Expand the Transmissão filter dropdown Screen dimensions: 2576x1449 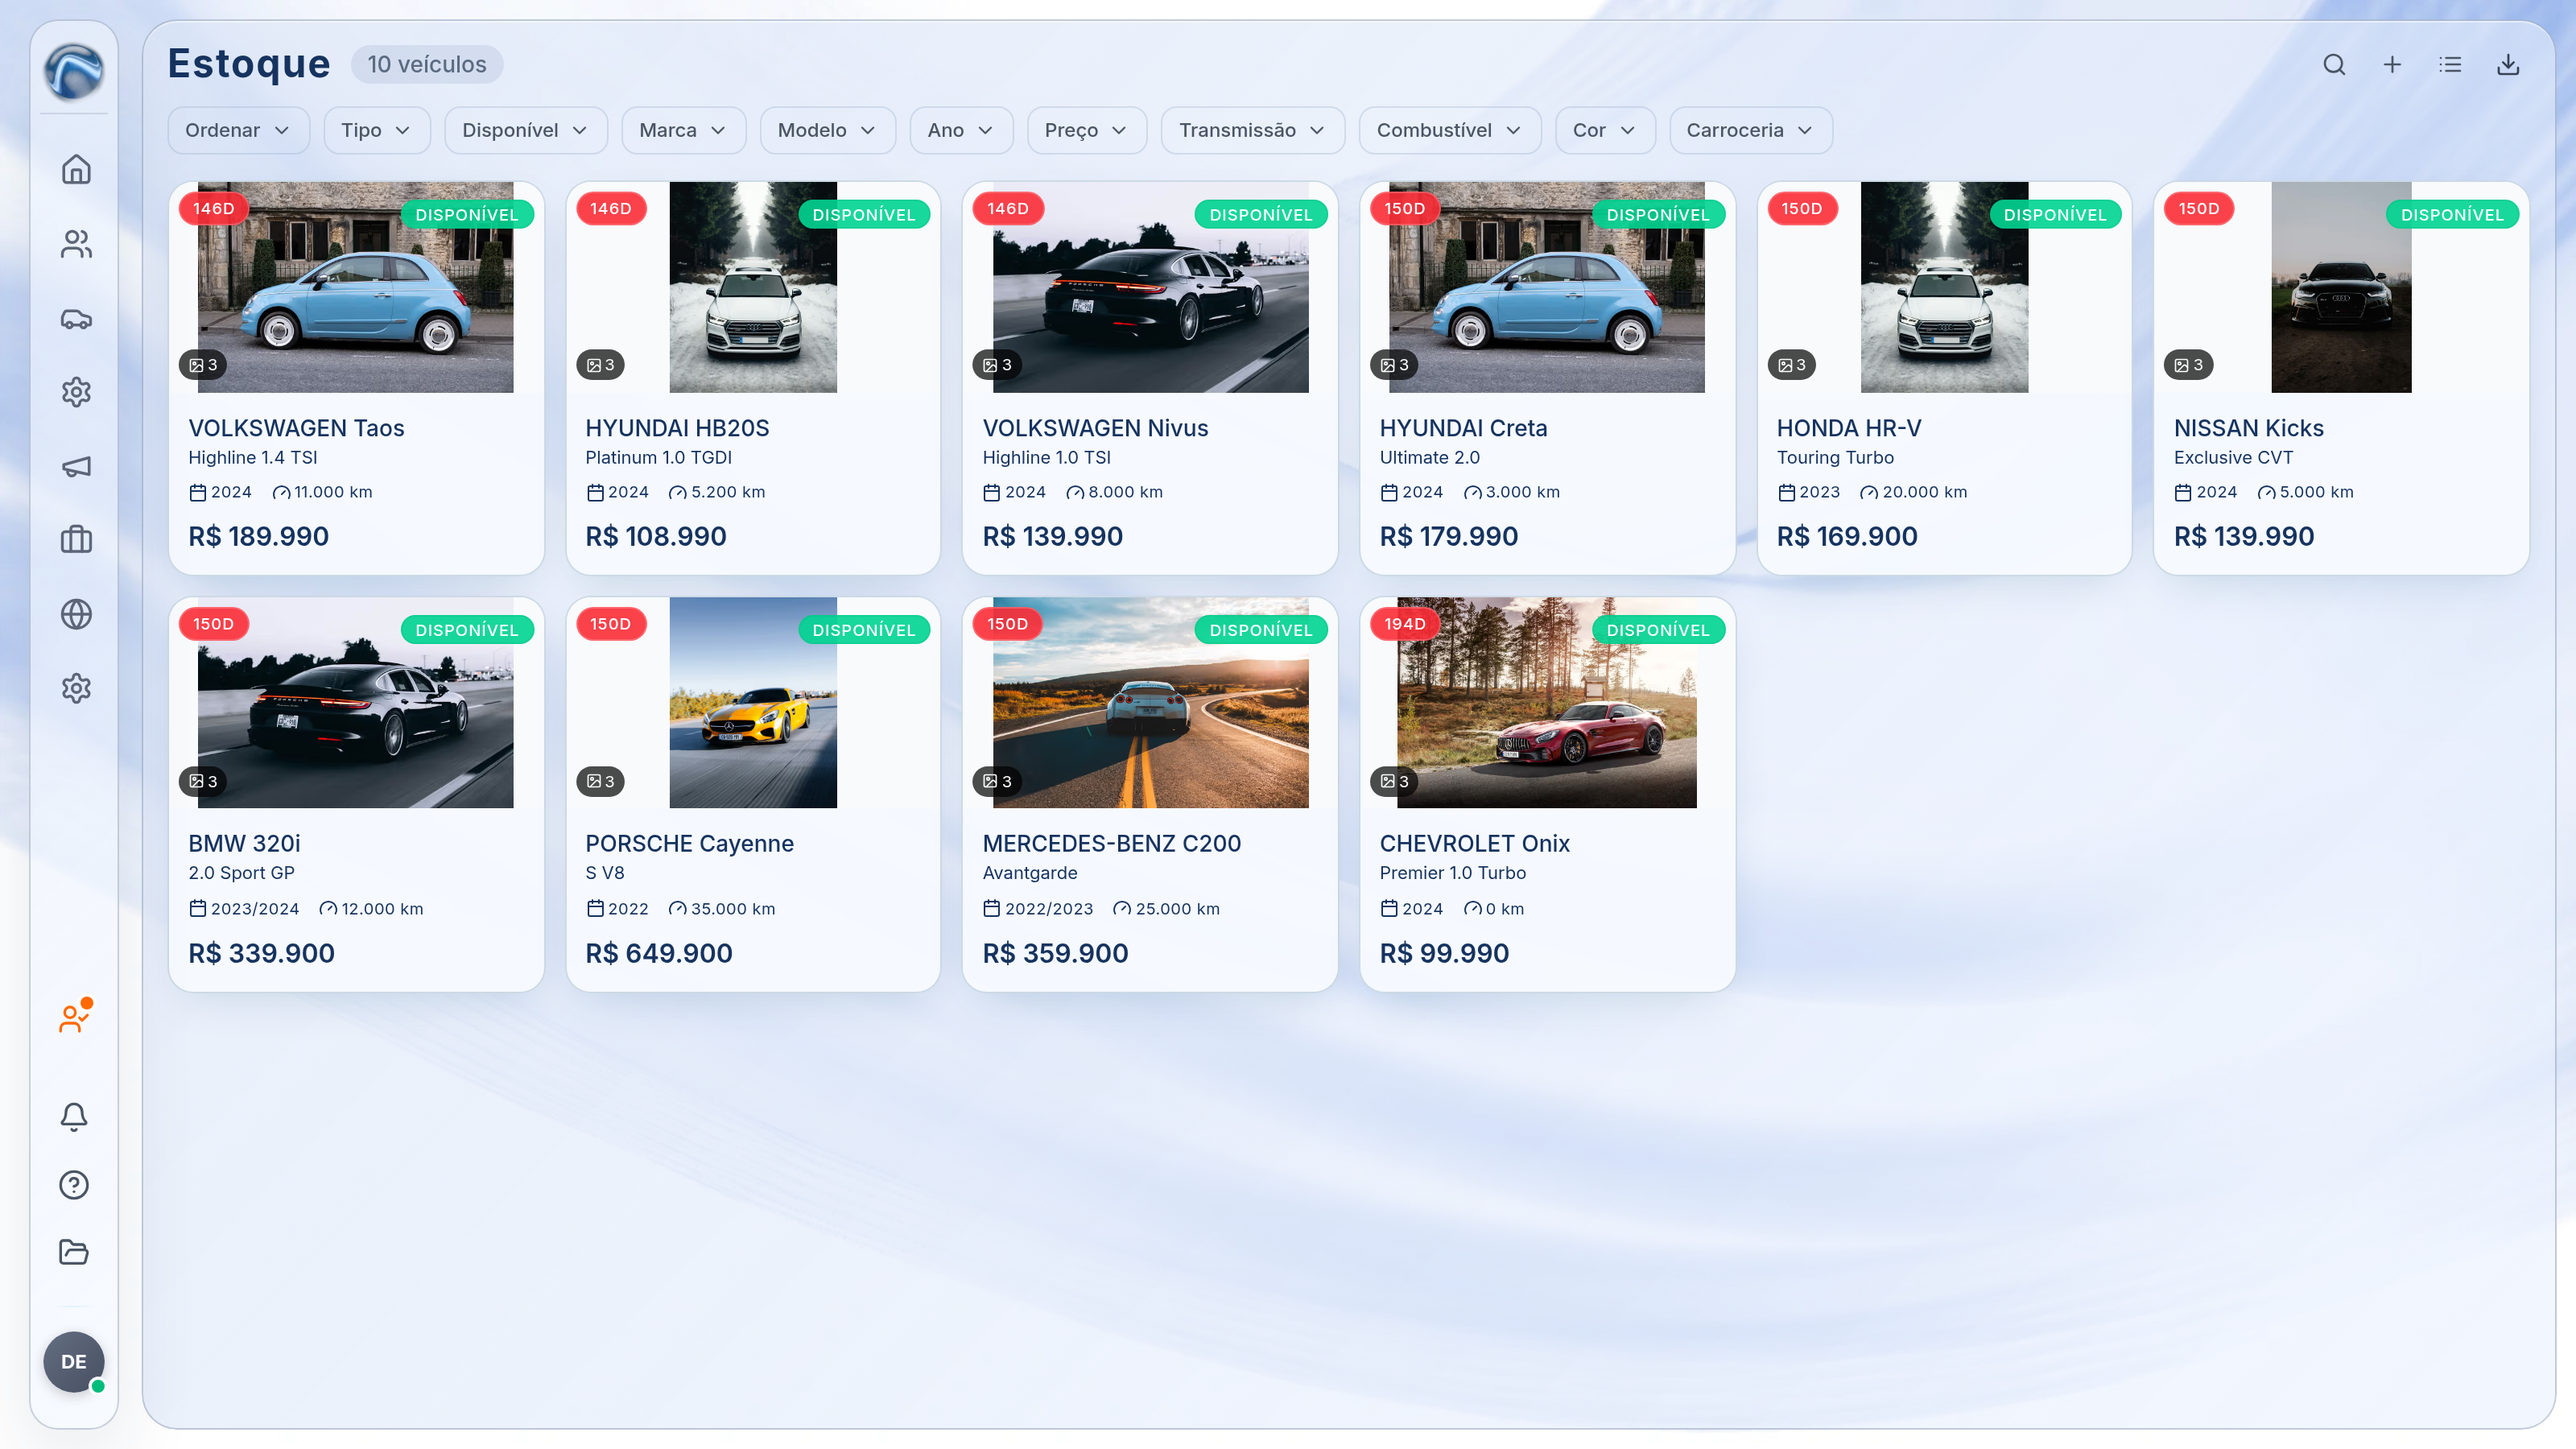tap(1253, 130)
